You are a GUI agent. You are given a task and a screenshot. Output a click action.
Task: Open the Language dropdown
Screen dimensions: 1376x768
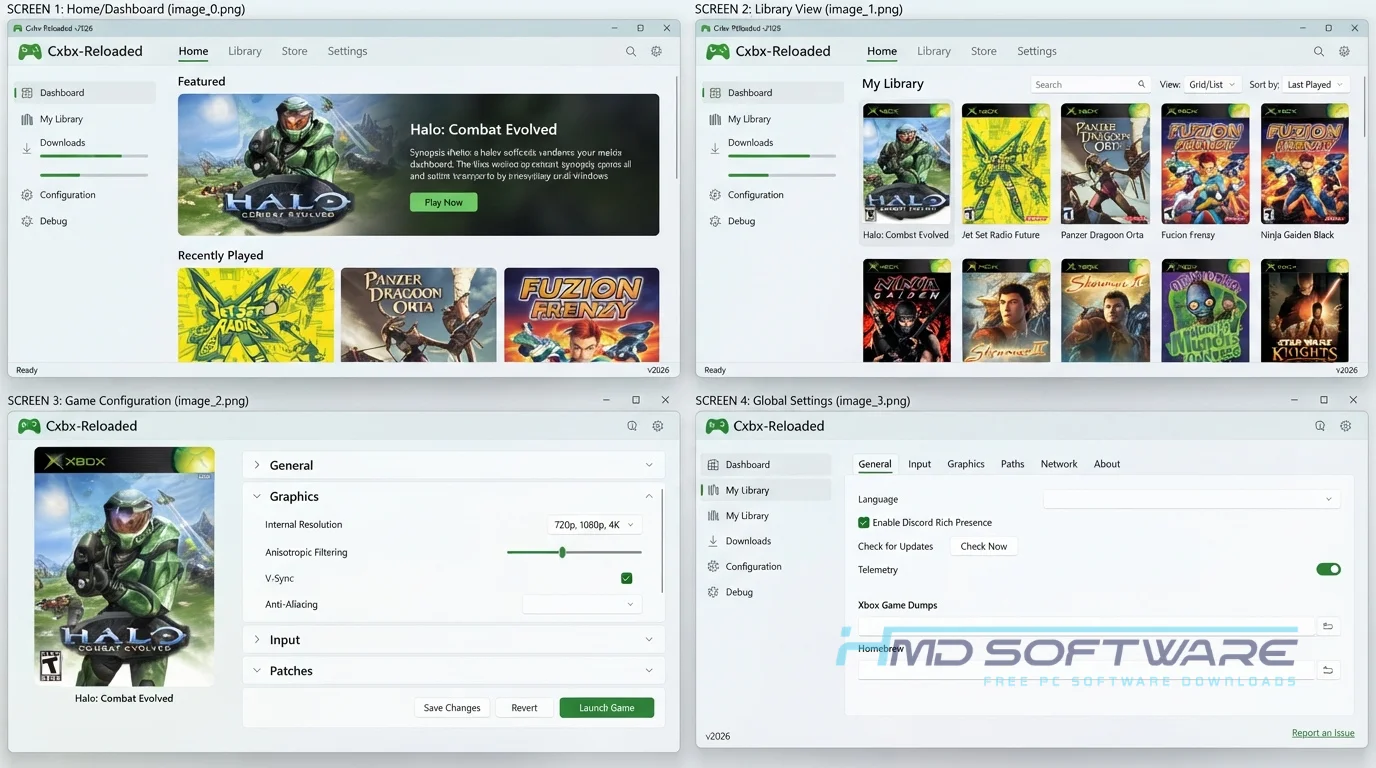pyautogui.click(x=1191, y=499)
